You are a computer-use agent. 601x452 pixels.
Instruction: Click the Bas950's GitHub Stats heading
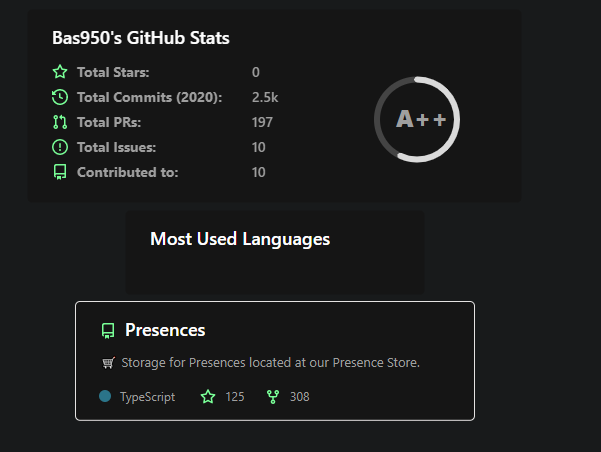[x=141, y=38]
